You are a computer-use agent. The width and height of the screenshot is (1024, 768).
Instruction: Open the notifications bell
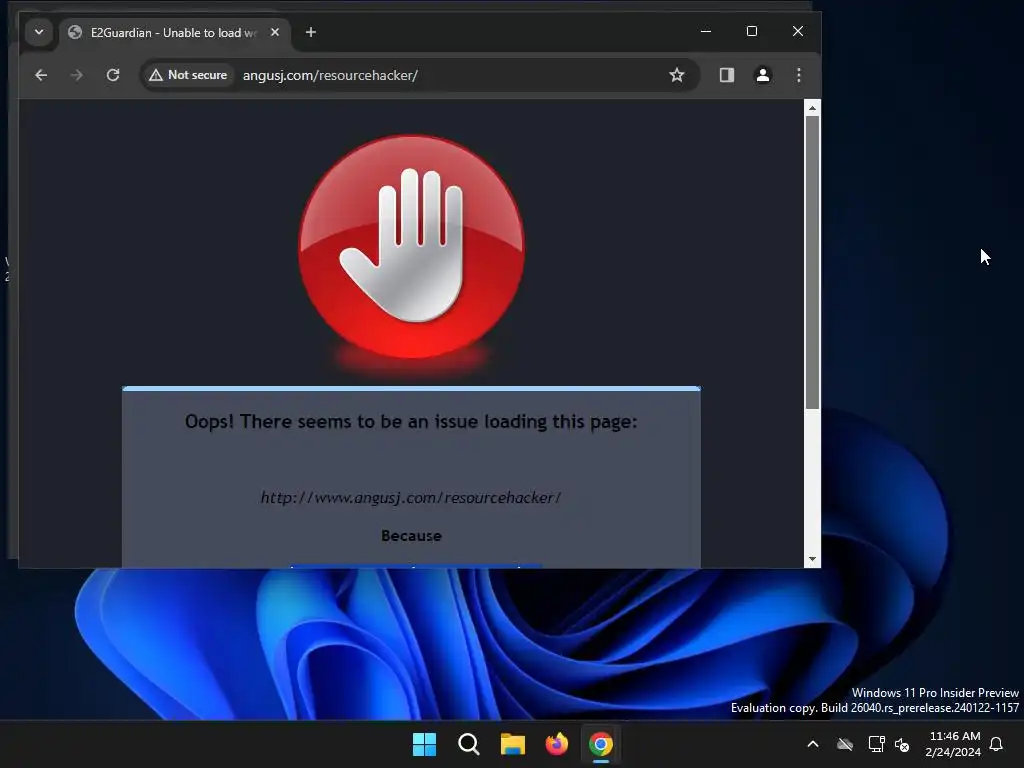[997, 744]
